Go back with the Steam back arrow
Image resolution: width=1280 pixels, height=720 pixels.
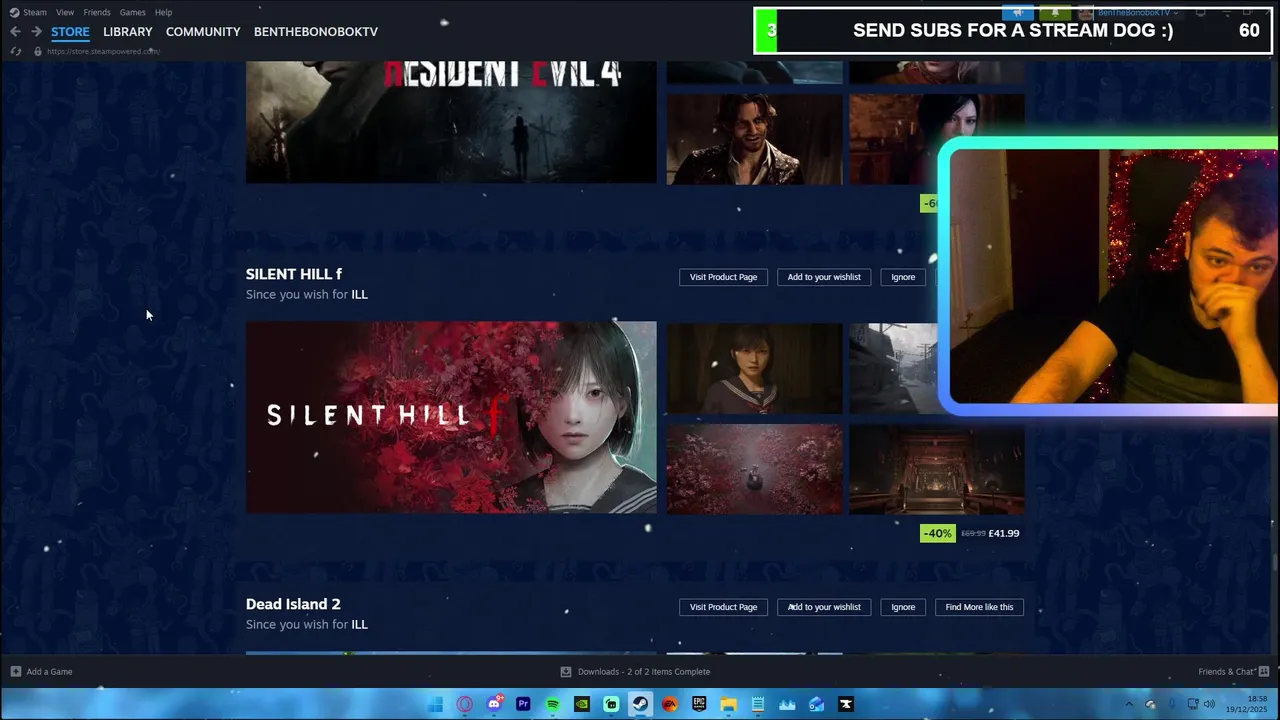coord(15,32)
